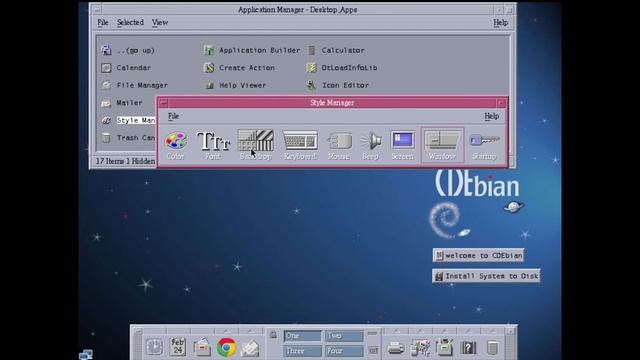Open Beep settings in Style Manager

[371, 145]
